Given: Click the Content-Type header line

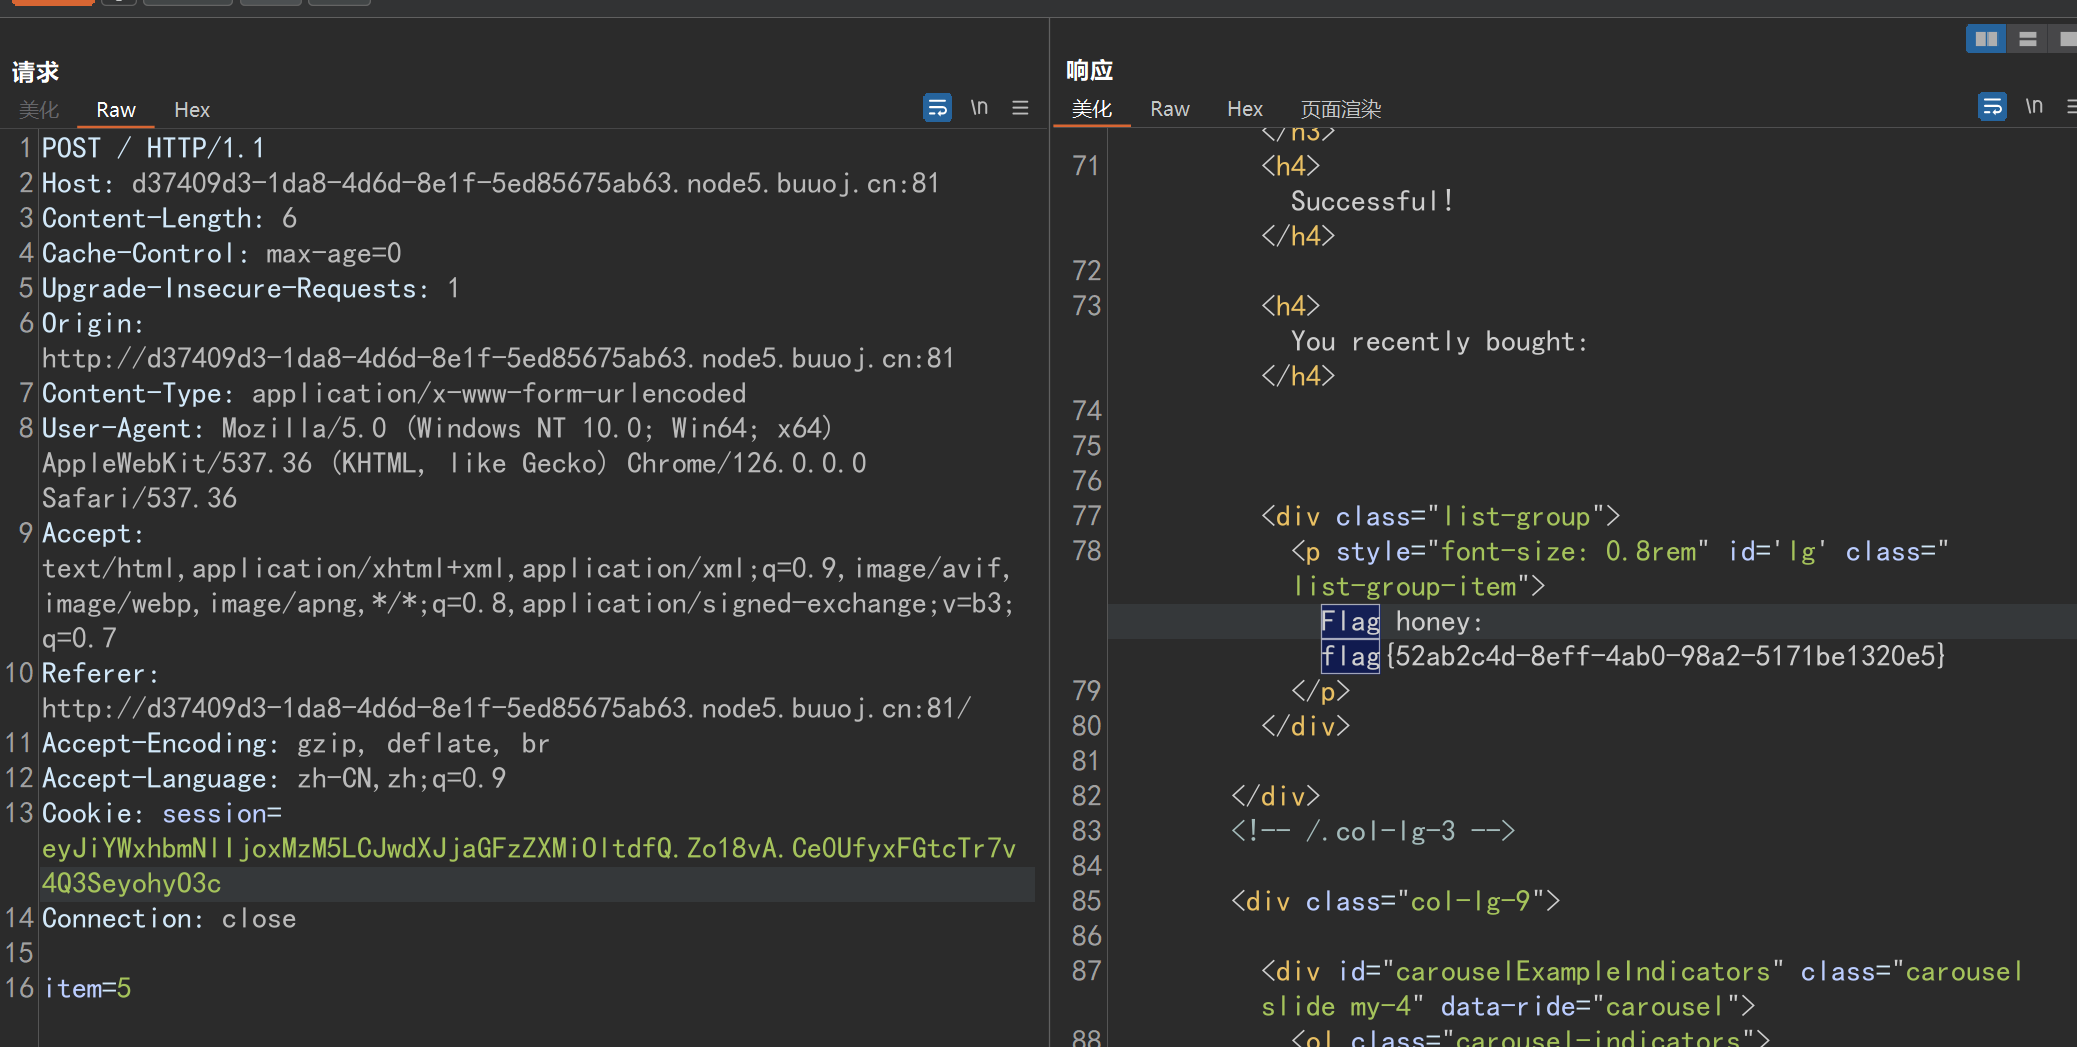Looking at the screenshot, I should (x=394, y=394).
